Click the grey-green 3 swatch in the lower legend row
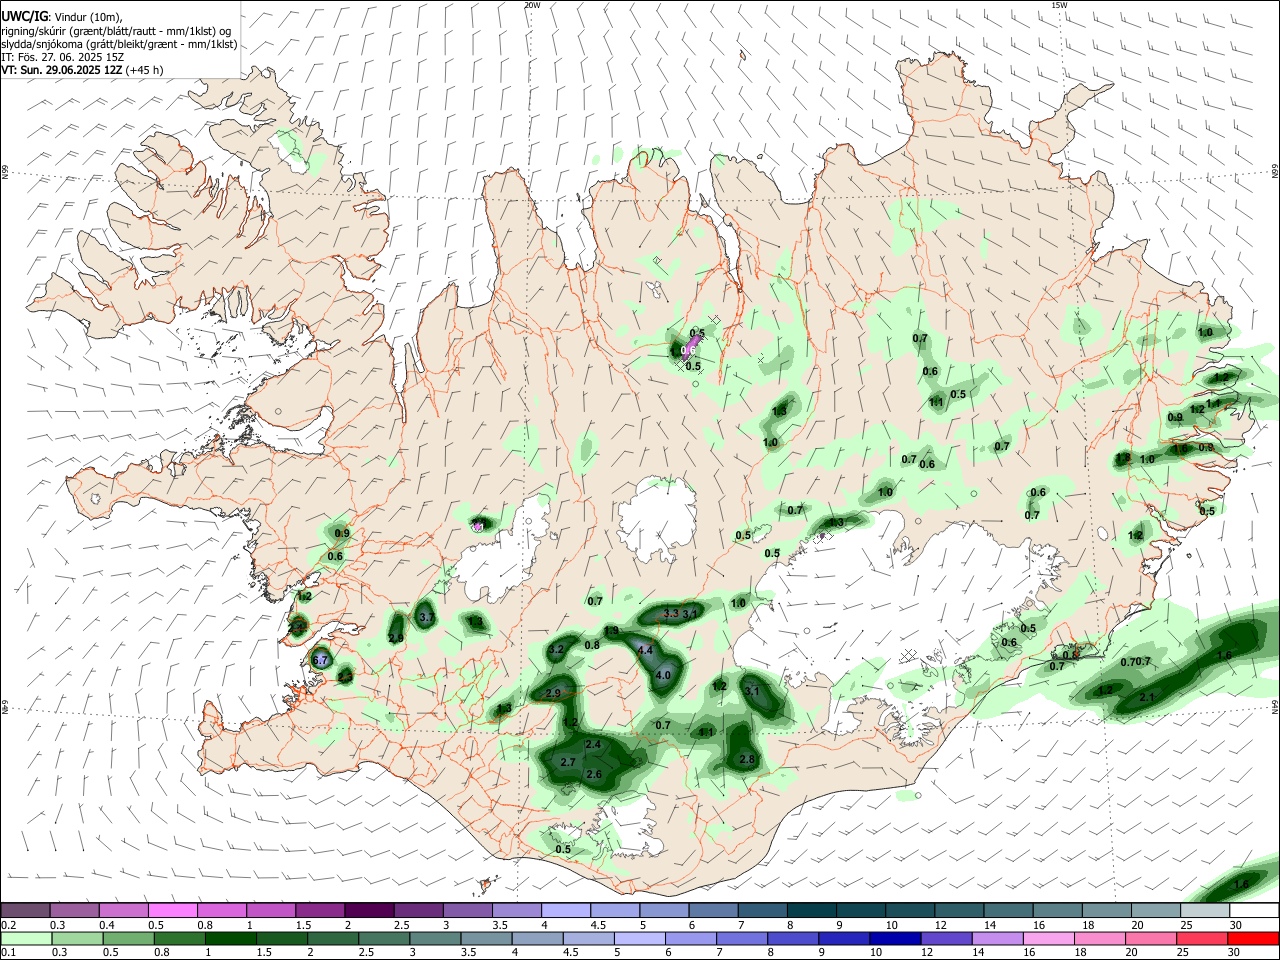 point(436,938)
